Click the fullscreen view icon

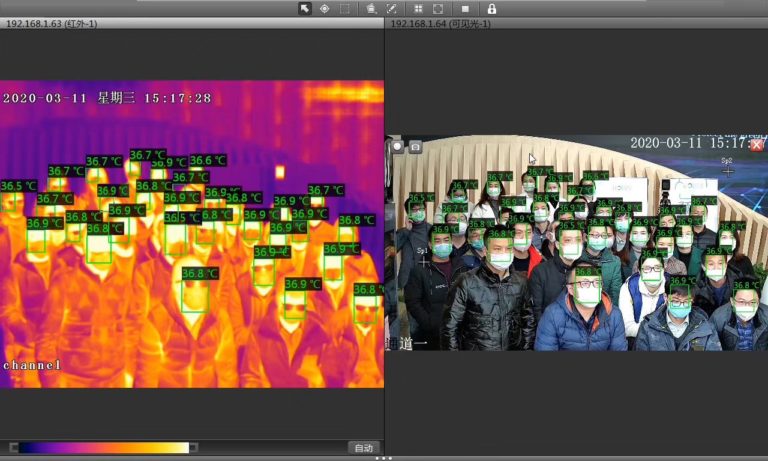click(438, 8)
